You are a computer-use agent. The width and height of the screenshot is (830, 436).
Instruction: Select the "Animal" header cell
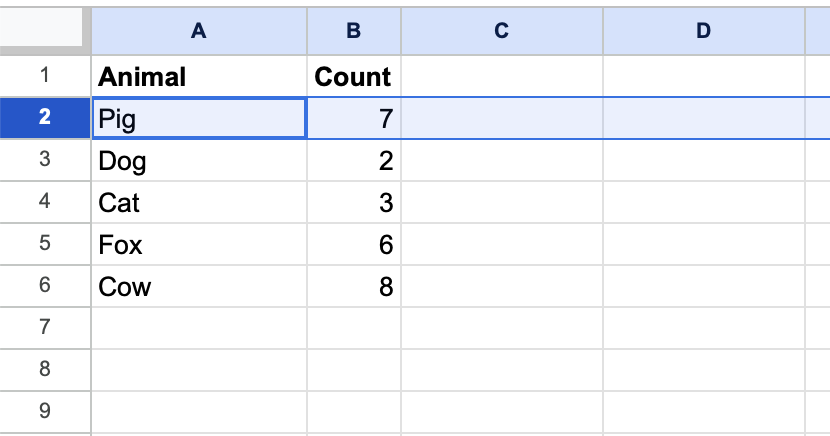198,76
